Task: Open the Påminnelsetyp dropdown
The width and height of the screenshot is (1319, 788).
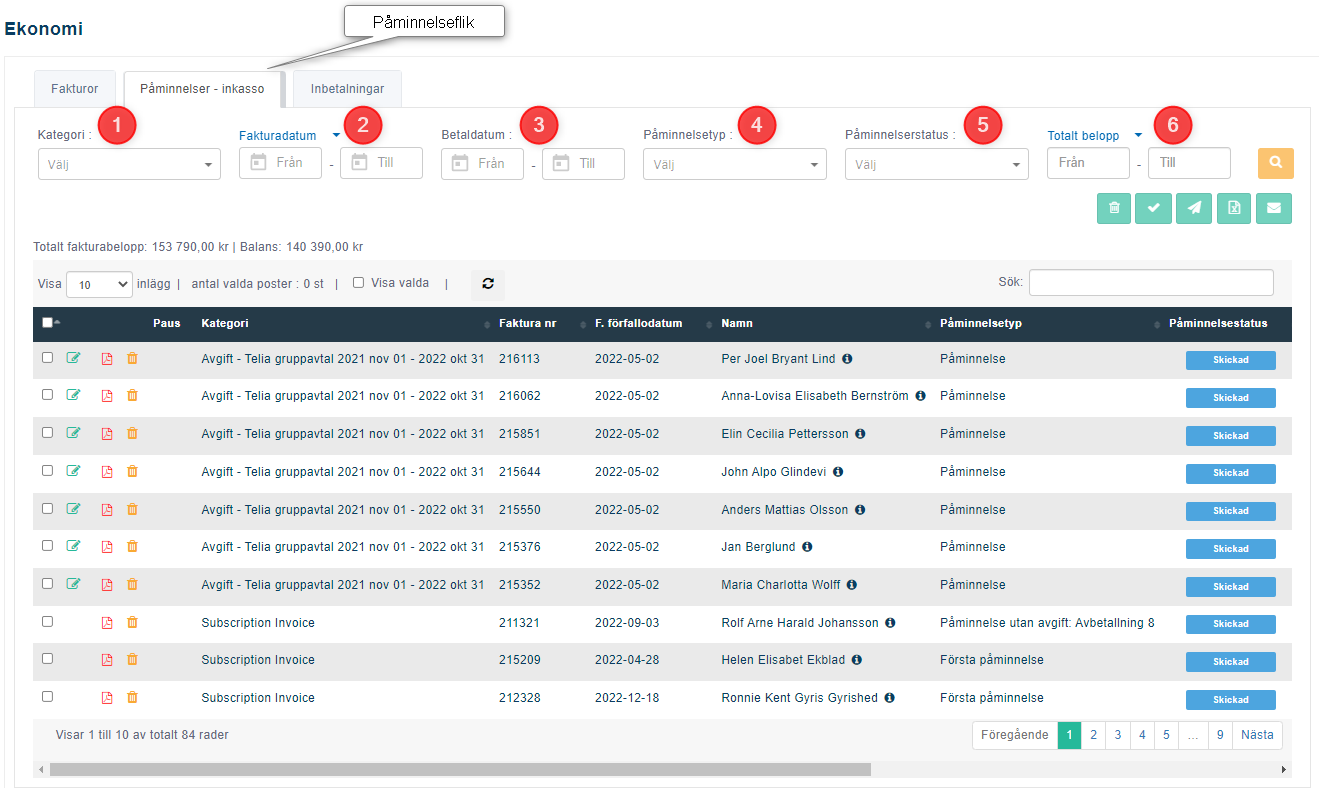Action: click(x=735, y=164)
